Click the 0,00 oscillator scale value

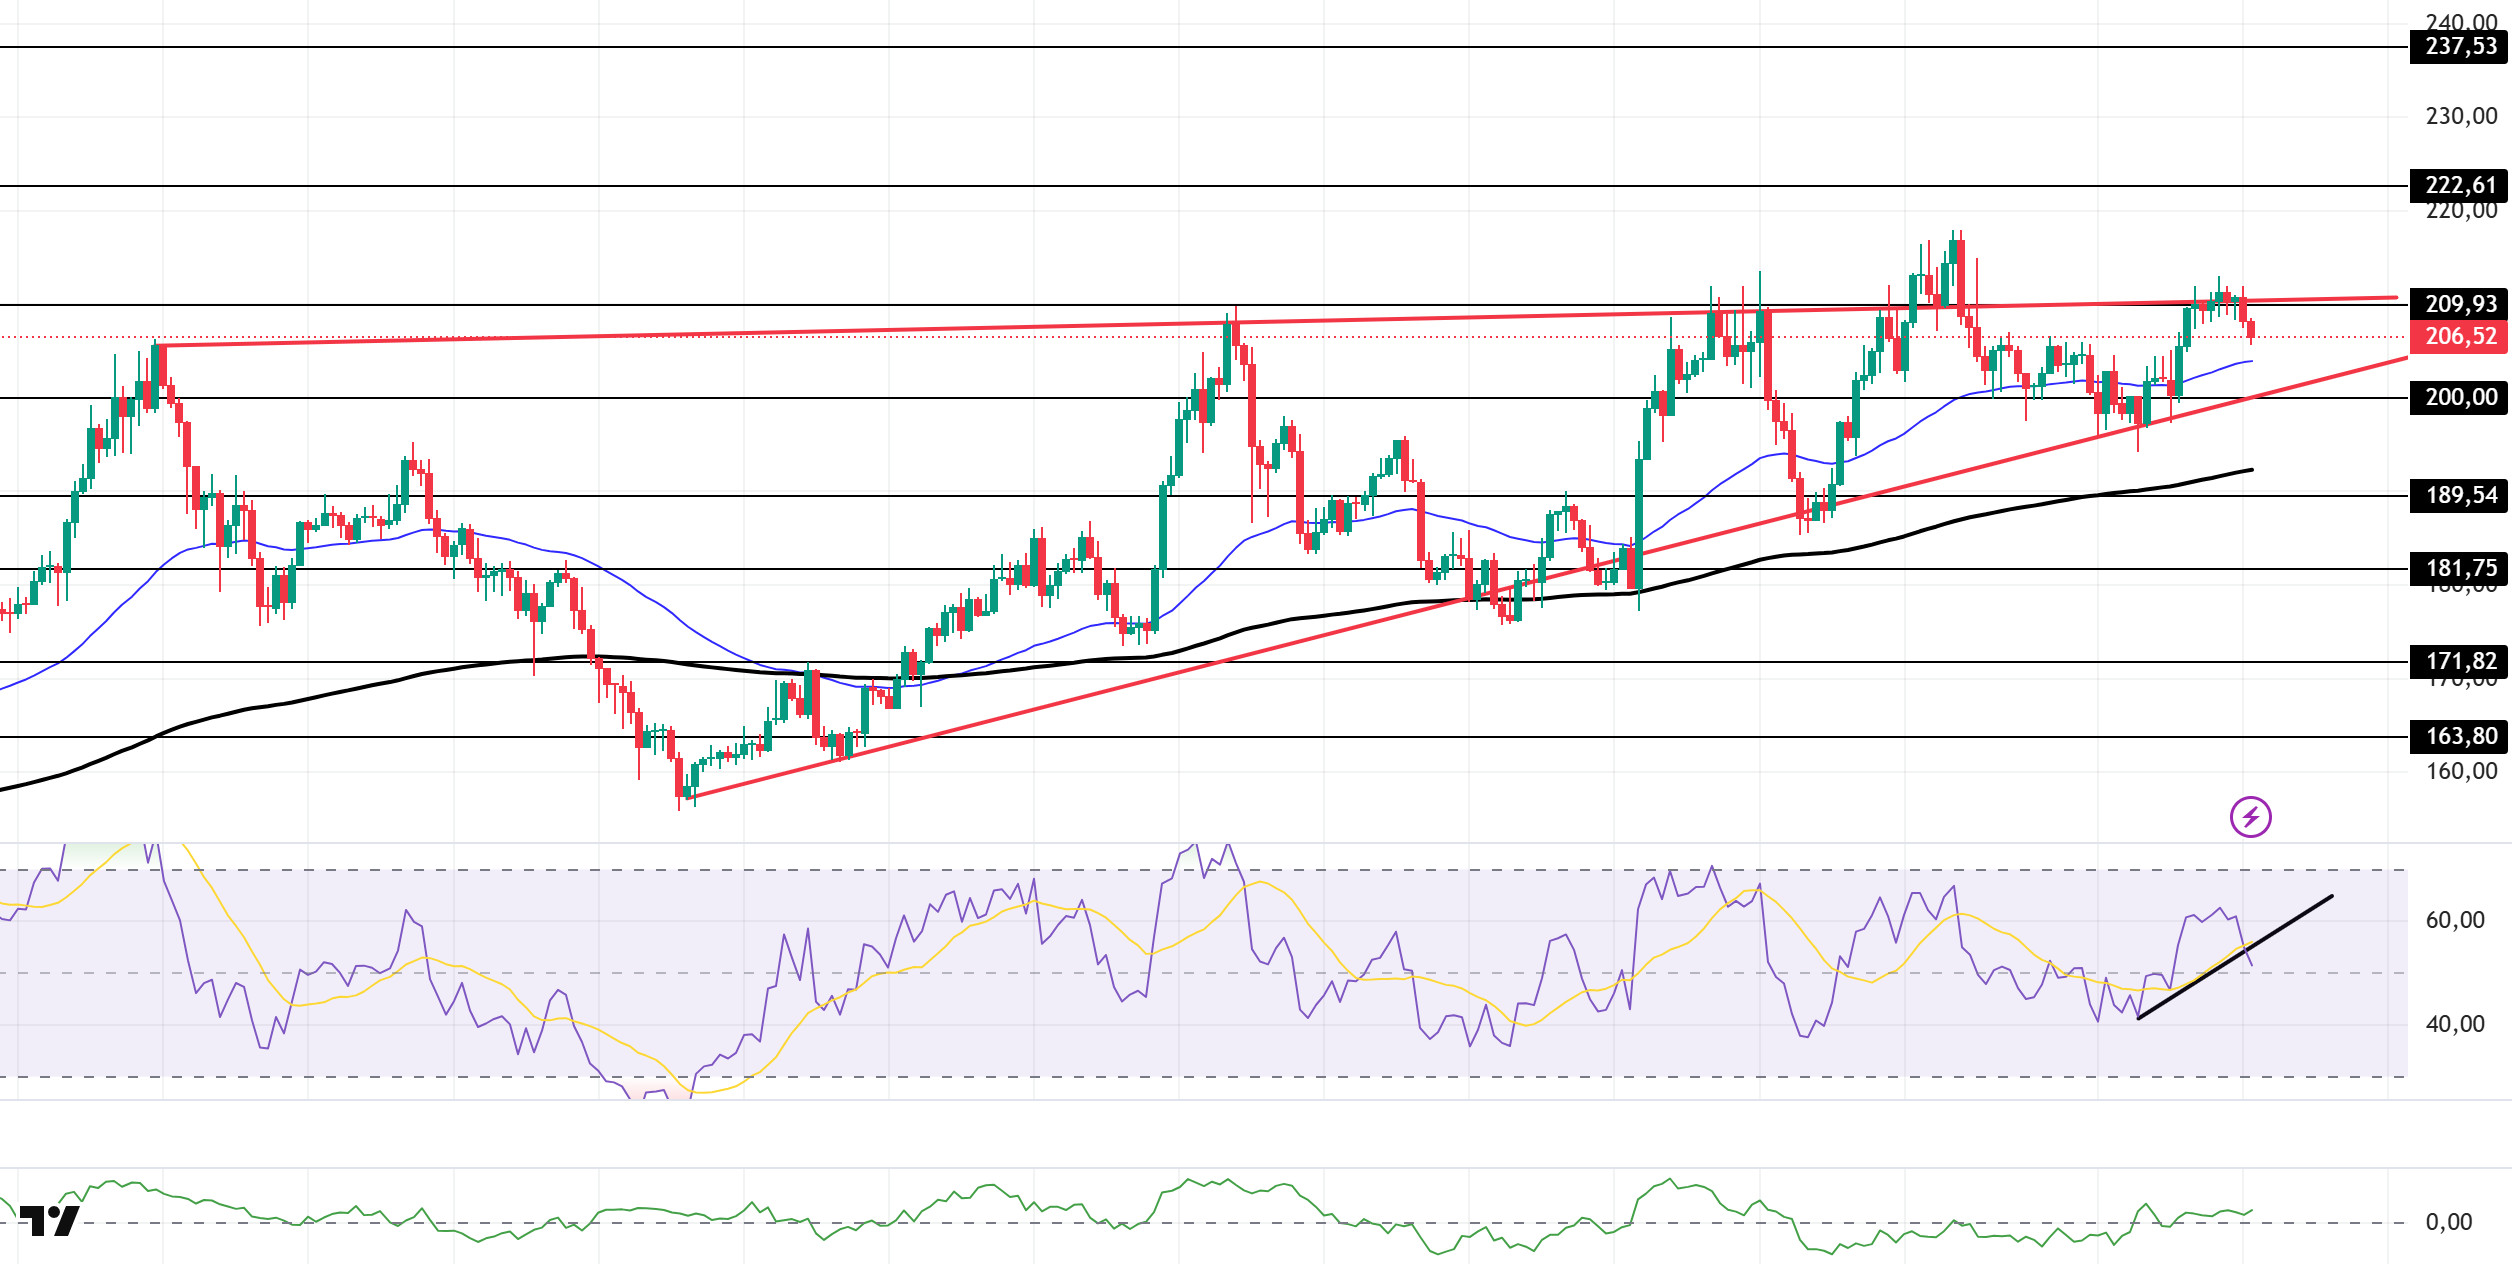coord(2449,1222)
